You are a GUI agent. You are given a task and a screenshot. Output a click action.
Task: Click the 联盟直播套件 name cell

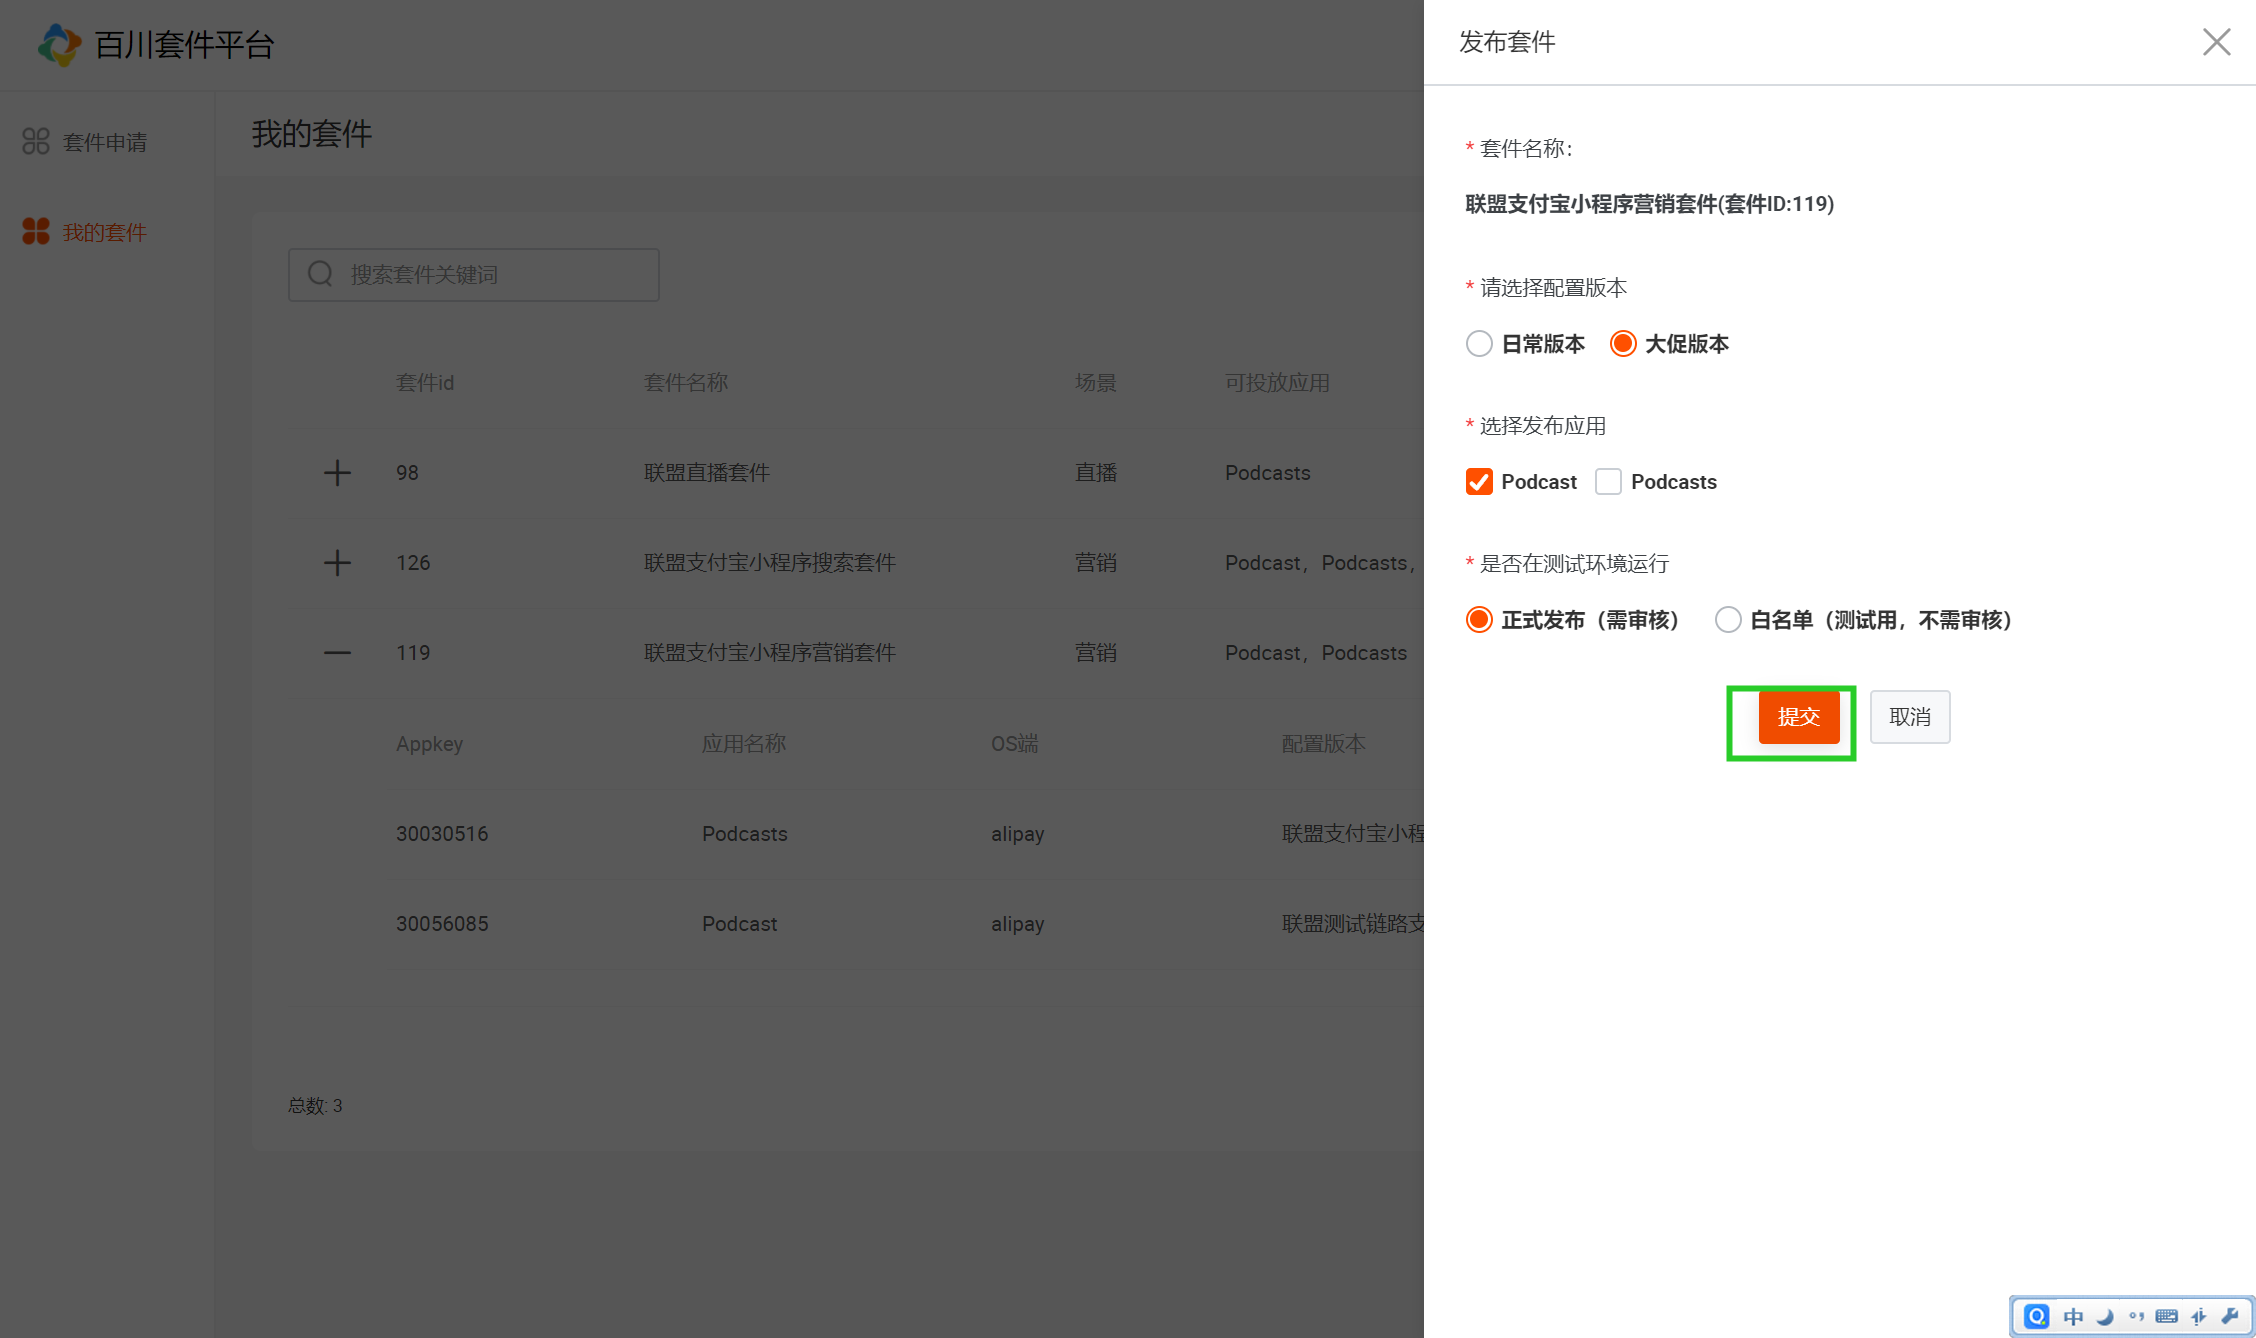[707, 473]
